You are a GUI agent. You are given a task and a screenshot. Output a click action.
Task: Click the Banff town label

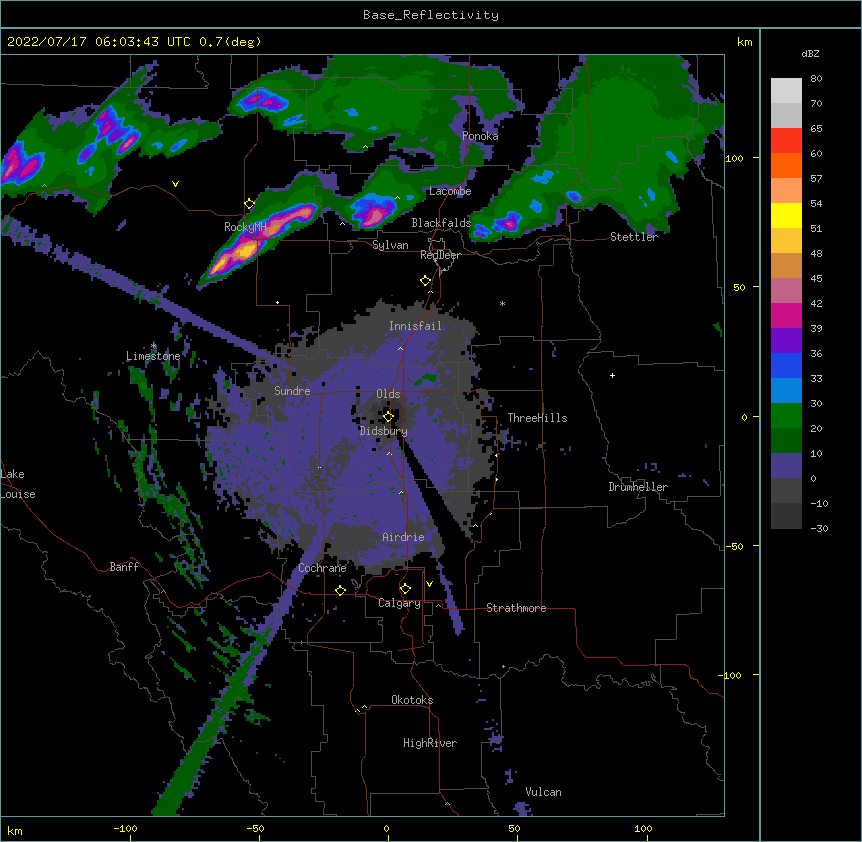pos(124,567)
